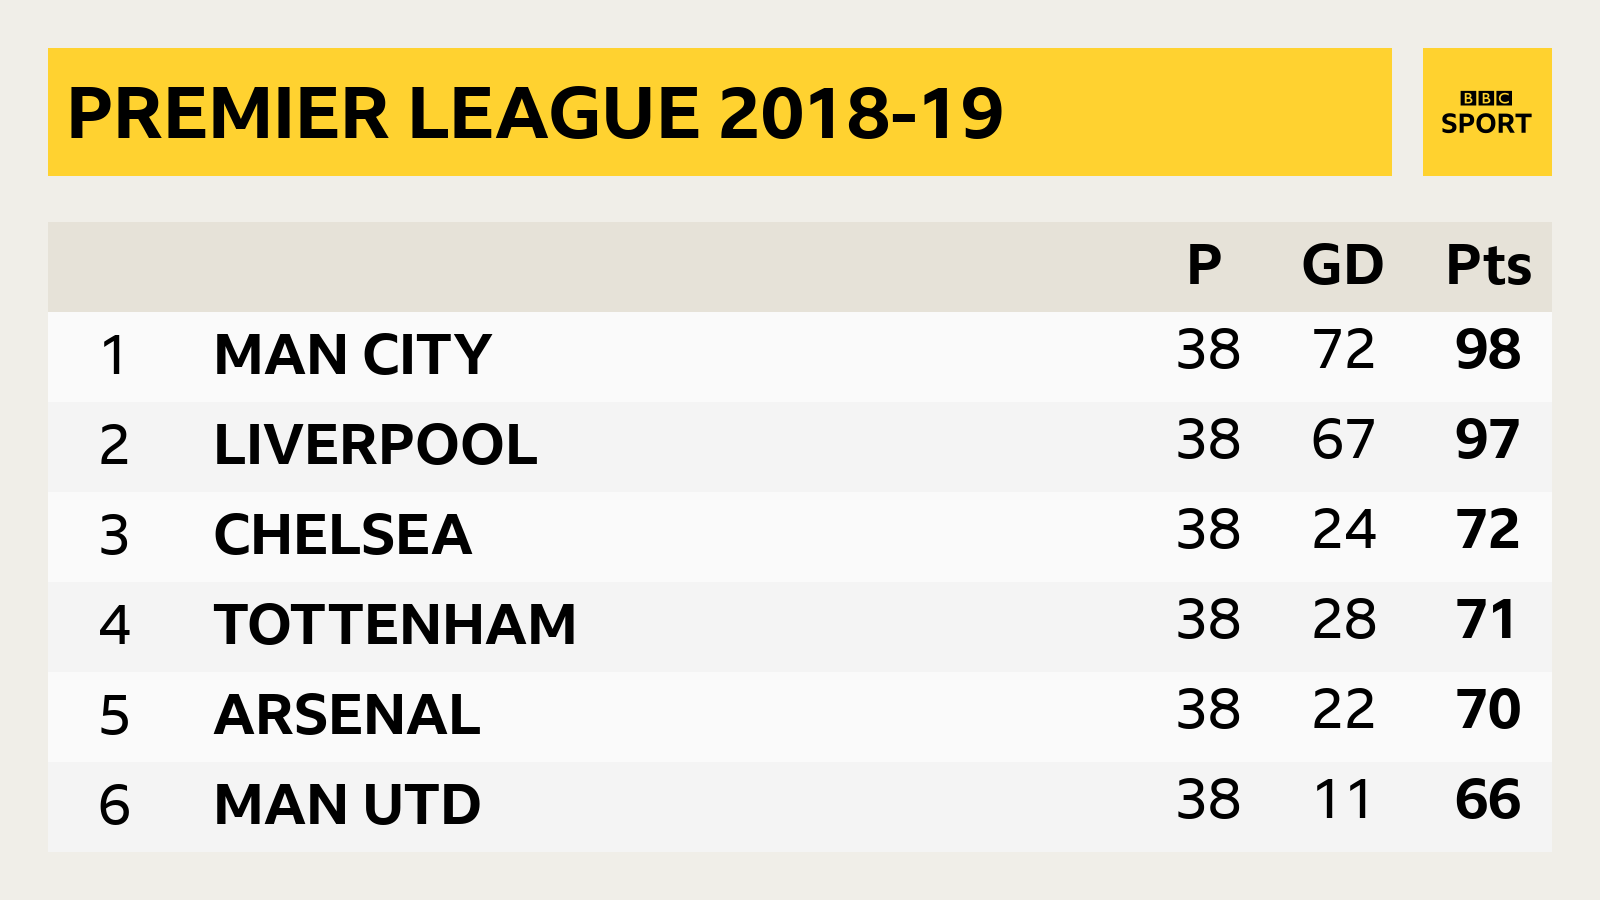The height and width of the screenshot is (900, 1600).
Task: Select the P column header
Action: 1204,265
